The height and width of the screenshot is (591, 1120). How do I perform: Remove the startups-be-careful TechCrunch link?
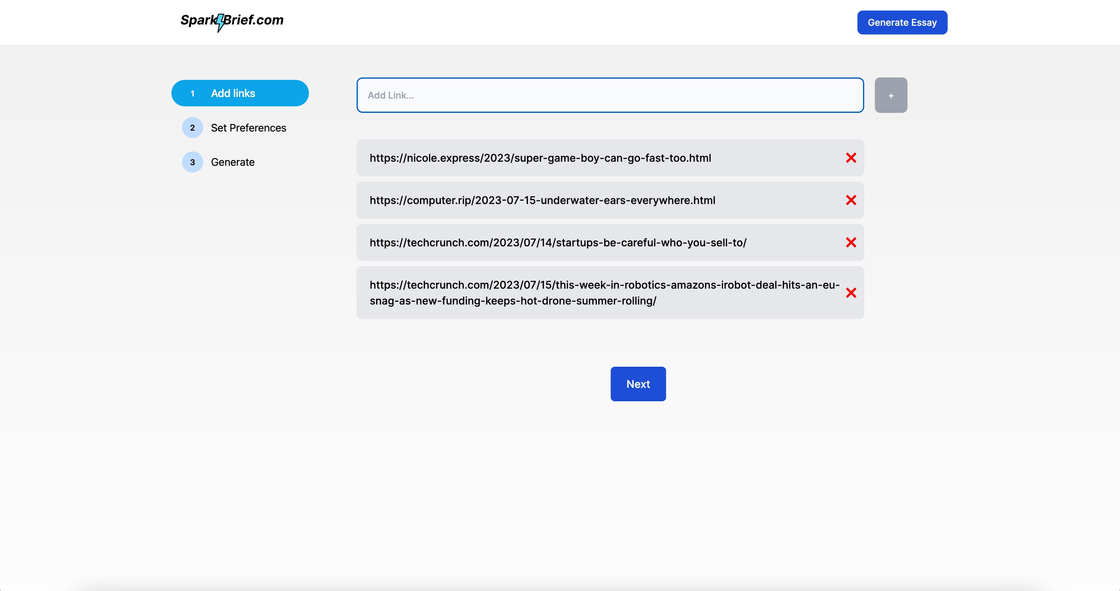[851, 242]
